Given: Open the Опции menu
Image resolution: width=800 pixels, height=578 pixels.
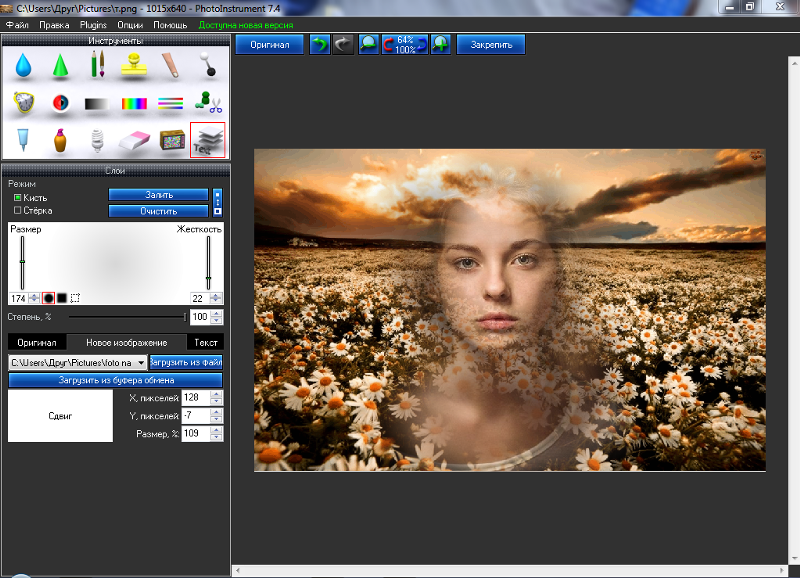Looking at the screenshot, I should pyautogui.click(x=130, y=25).
